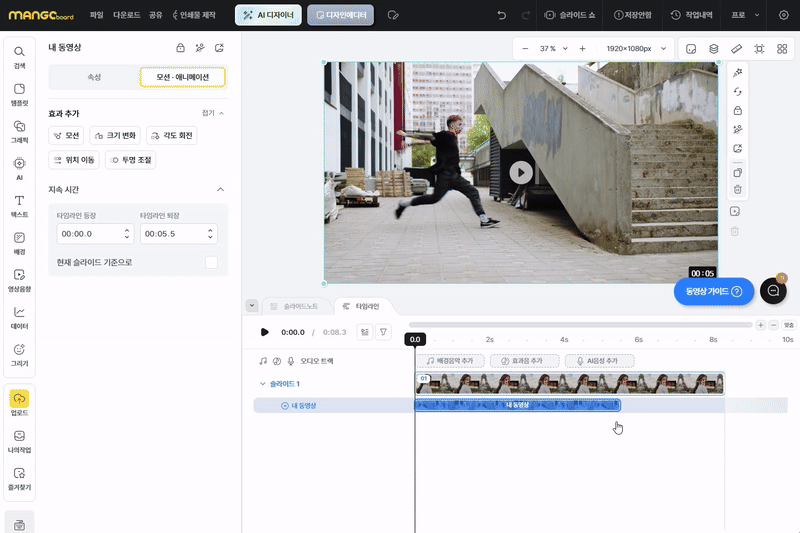This screenshot has width=800, height=533.
Task: Open the 37% zoom level dropdown
Action: [553, 48]
